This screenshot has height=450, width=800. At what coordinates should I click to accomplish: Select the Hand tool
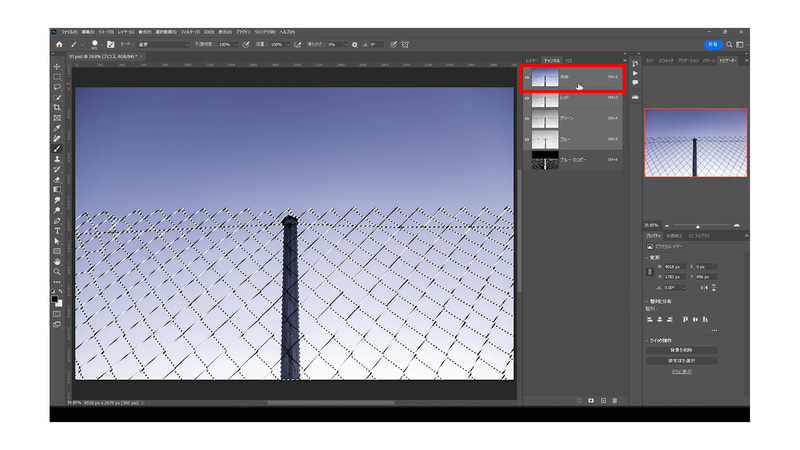pyautogui.click(x=57, y=262)
